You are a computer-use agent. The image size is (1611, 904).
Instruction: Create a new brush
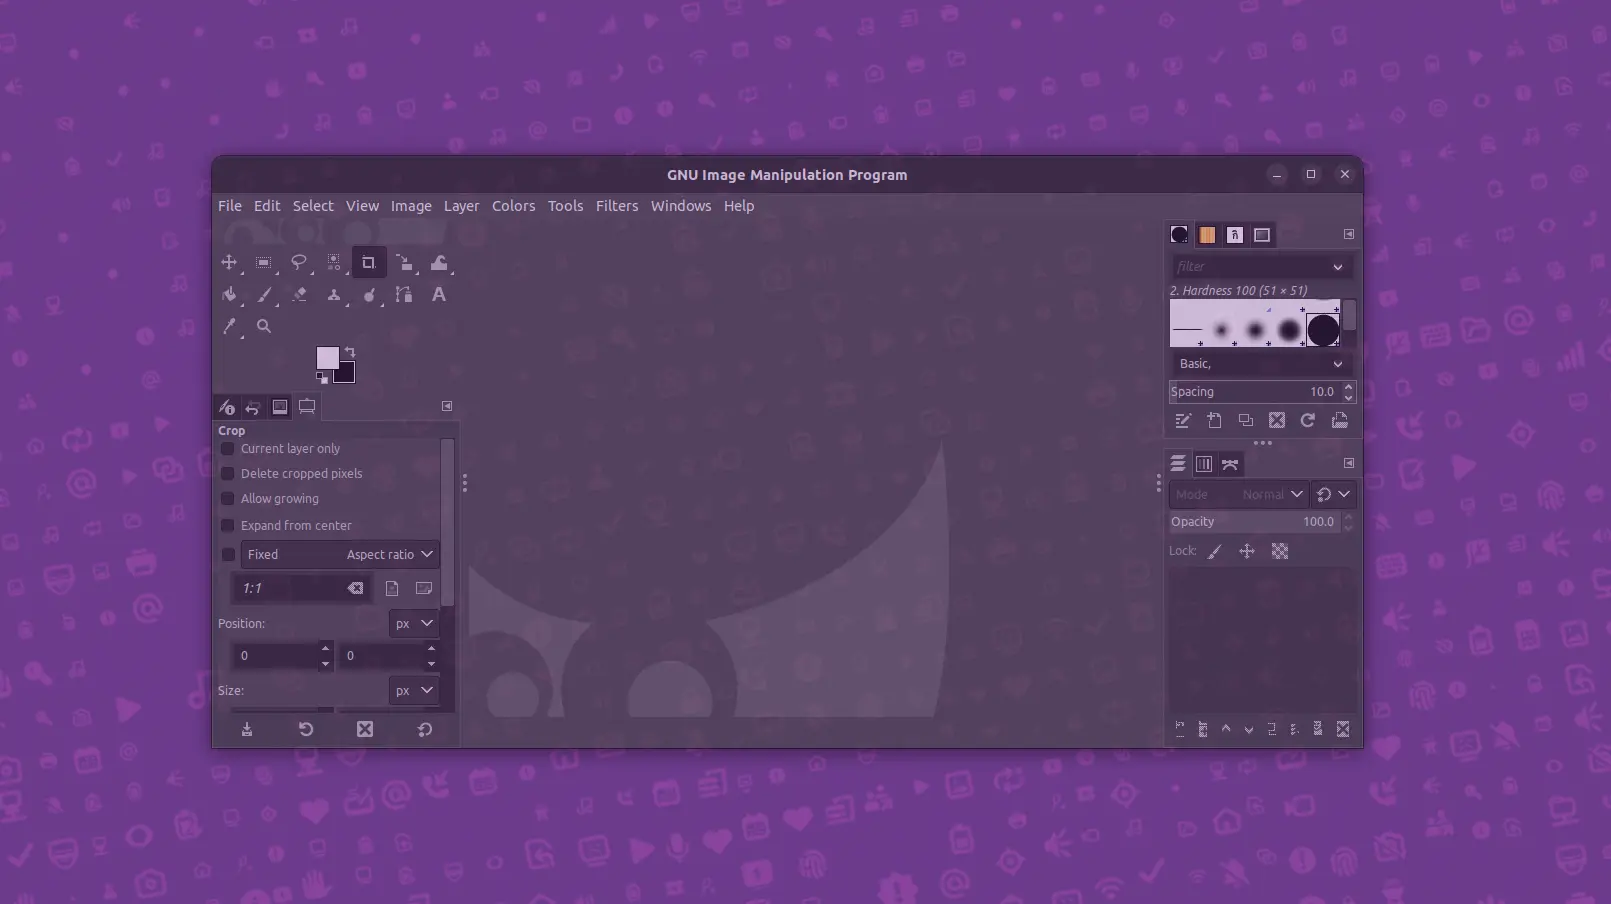1214,420
